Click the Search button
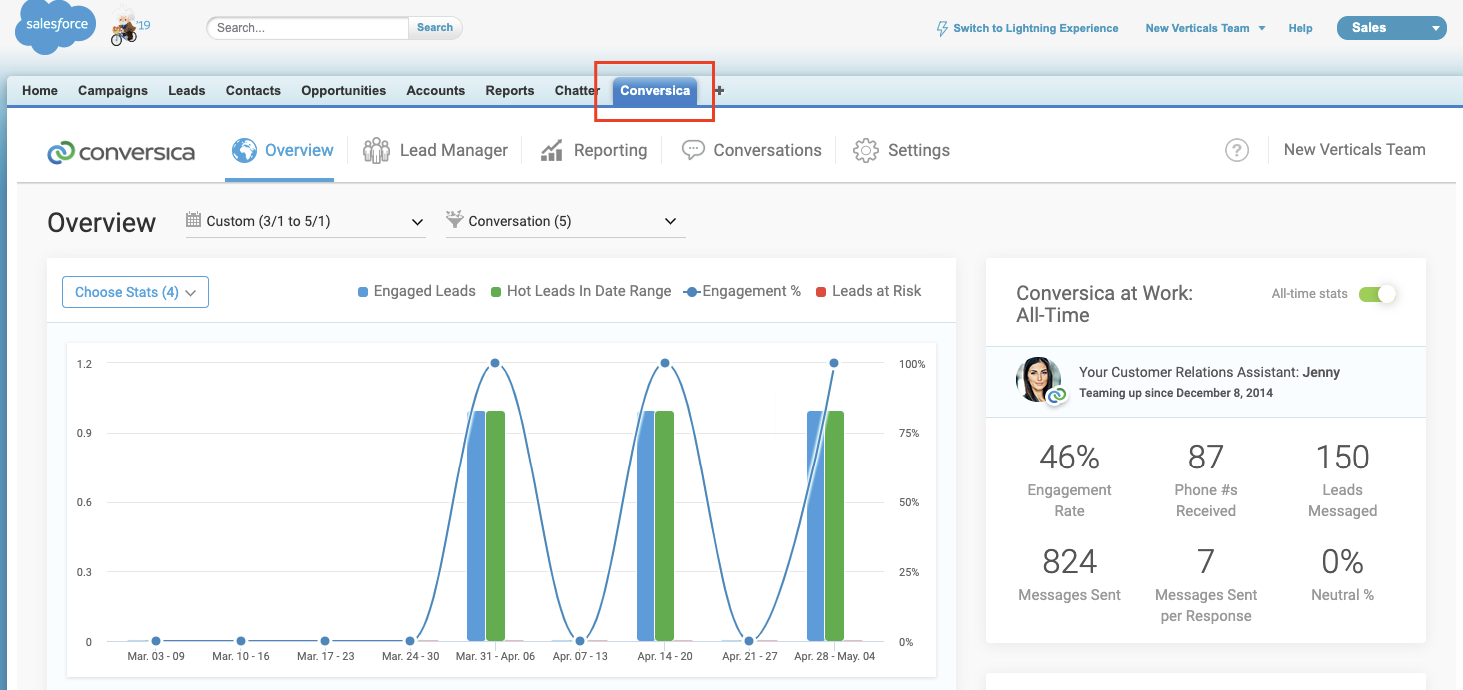1463x690 pixels. click(x=435, y=28)
